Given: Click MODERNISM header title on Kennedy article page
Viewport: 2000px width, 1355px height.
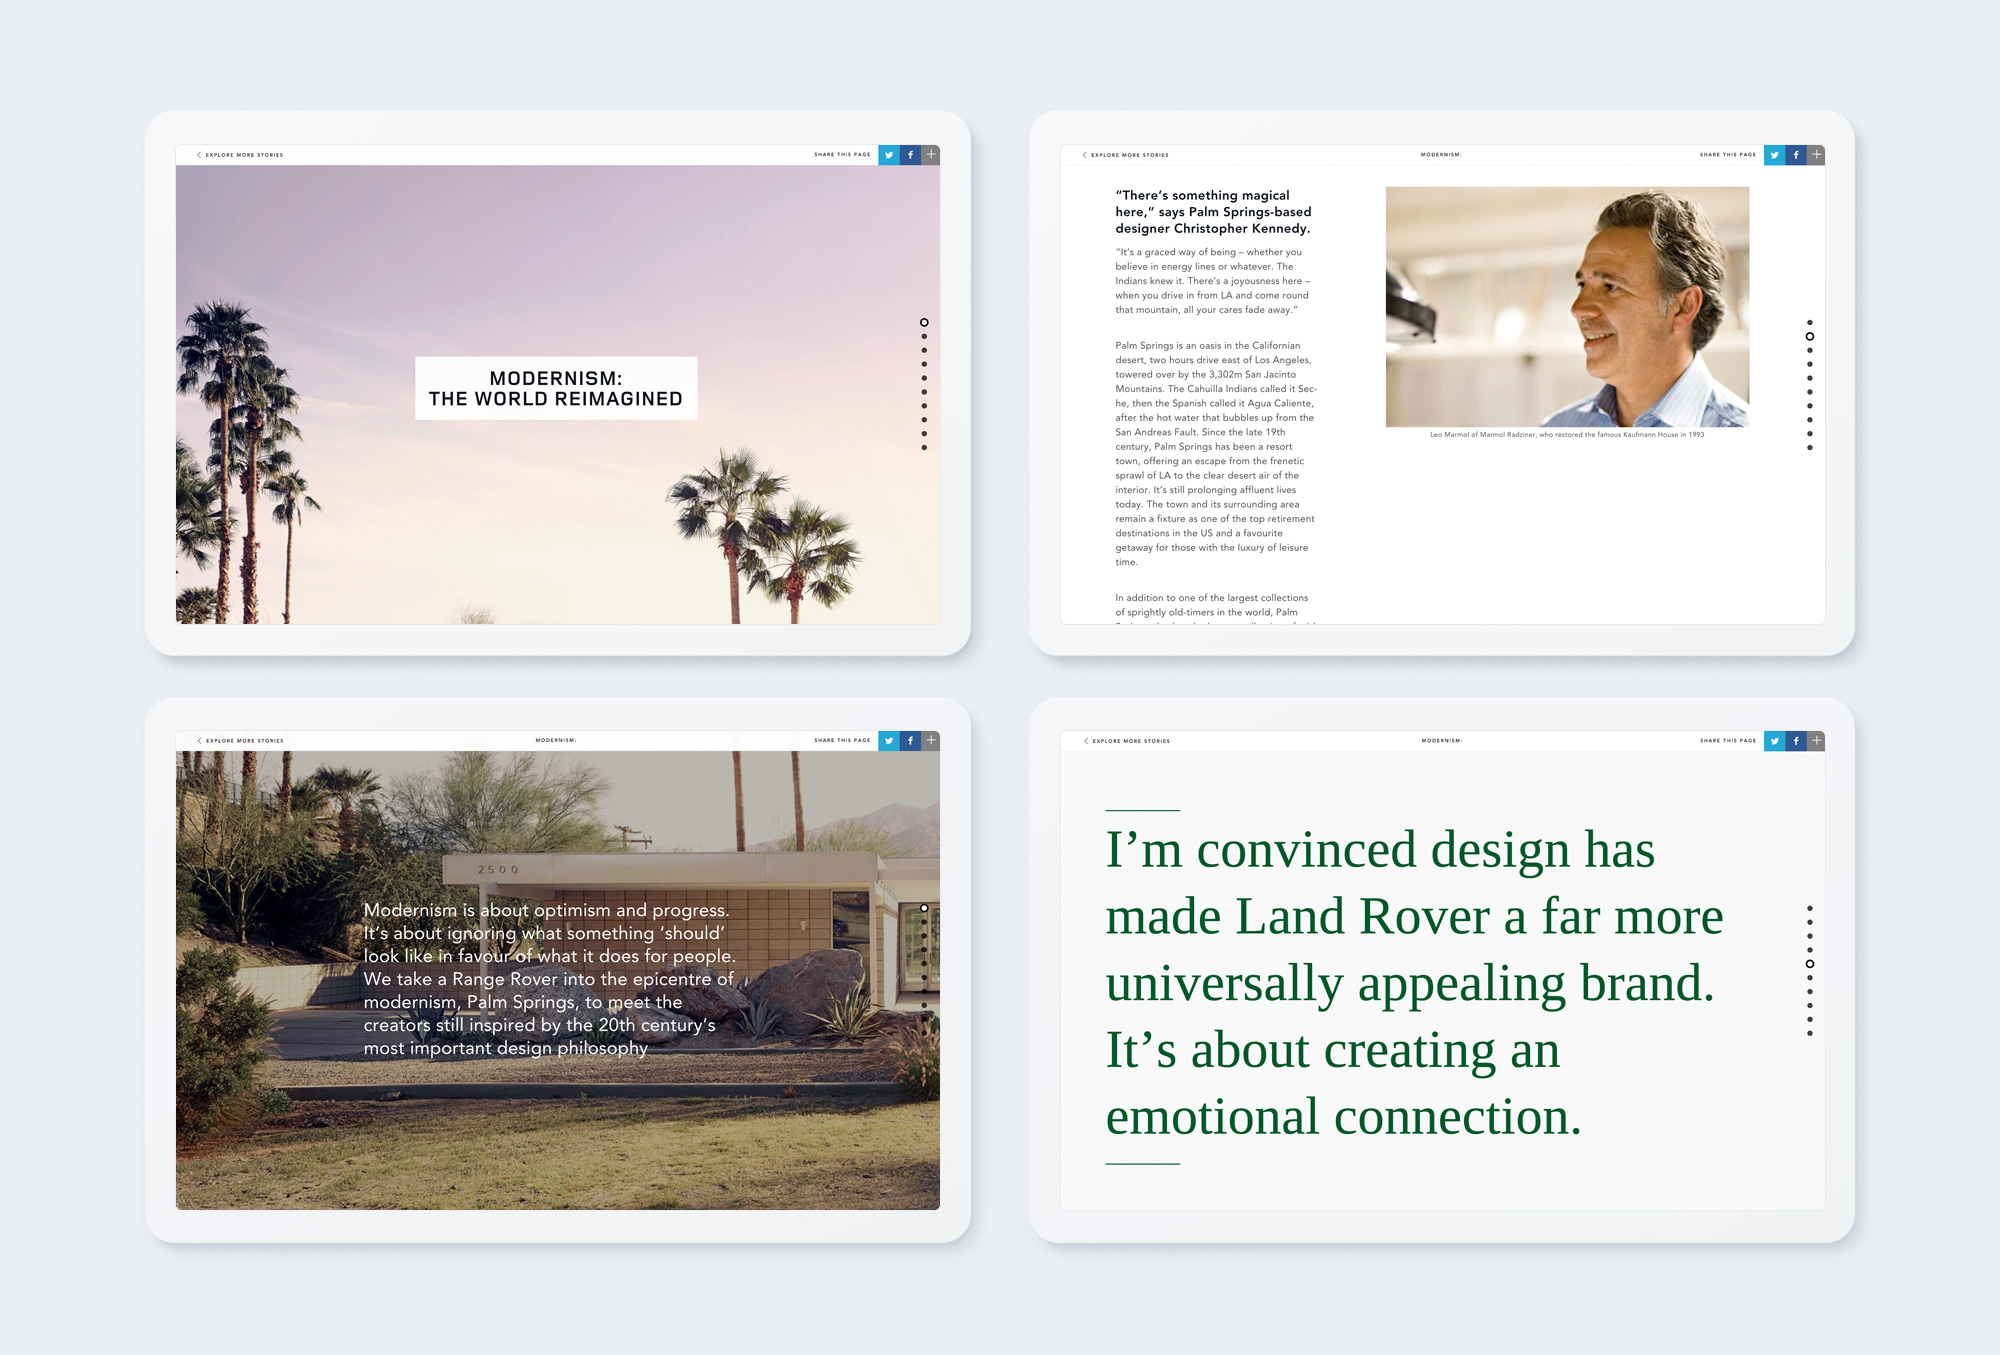Looking at the screenshot, I should coord(1441,155).
